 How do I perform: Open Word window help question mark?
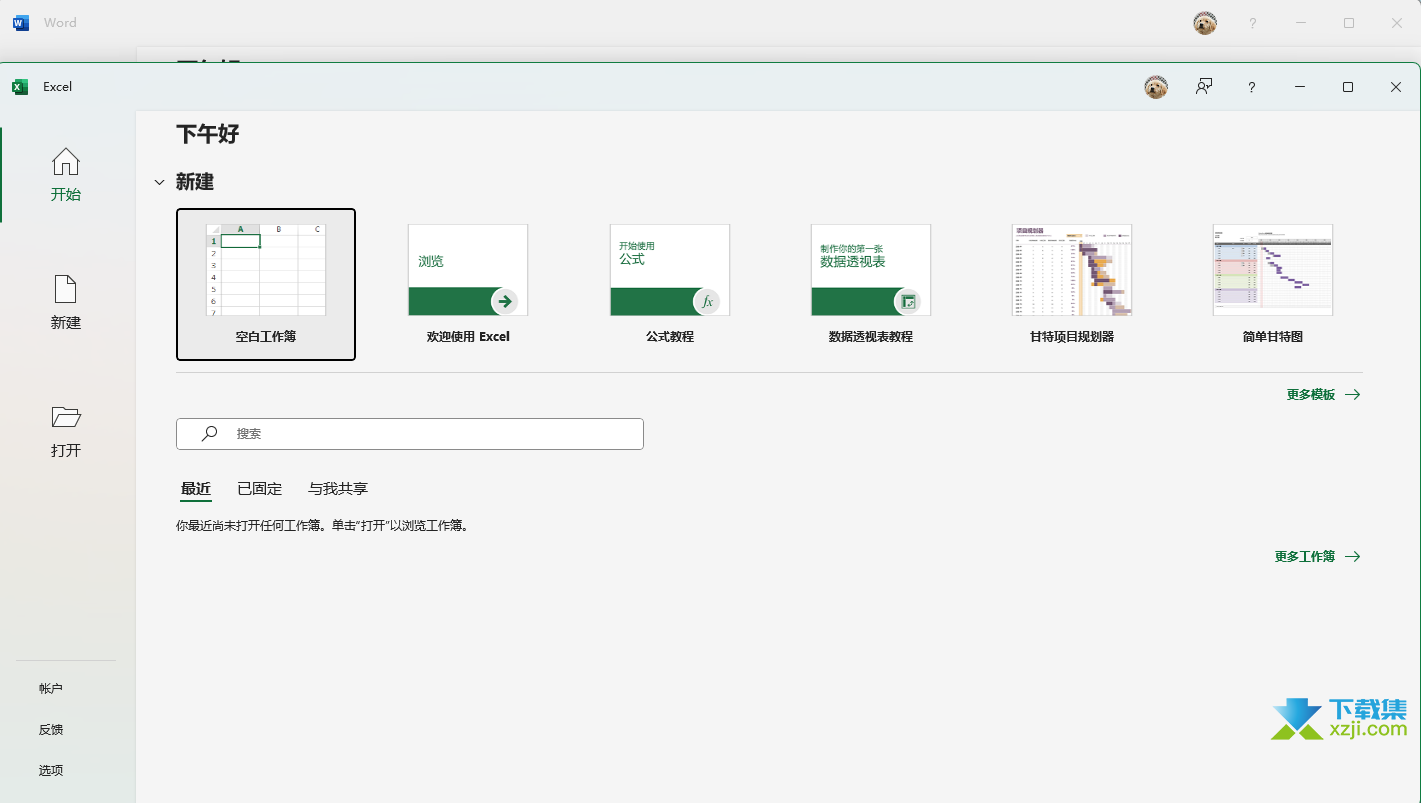coord(1252,23)
